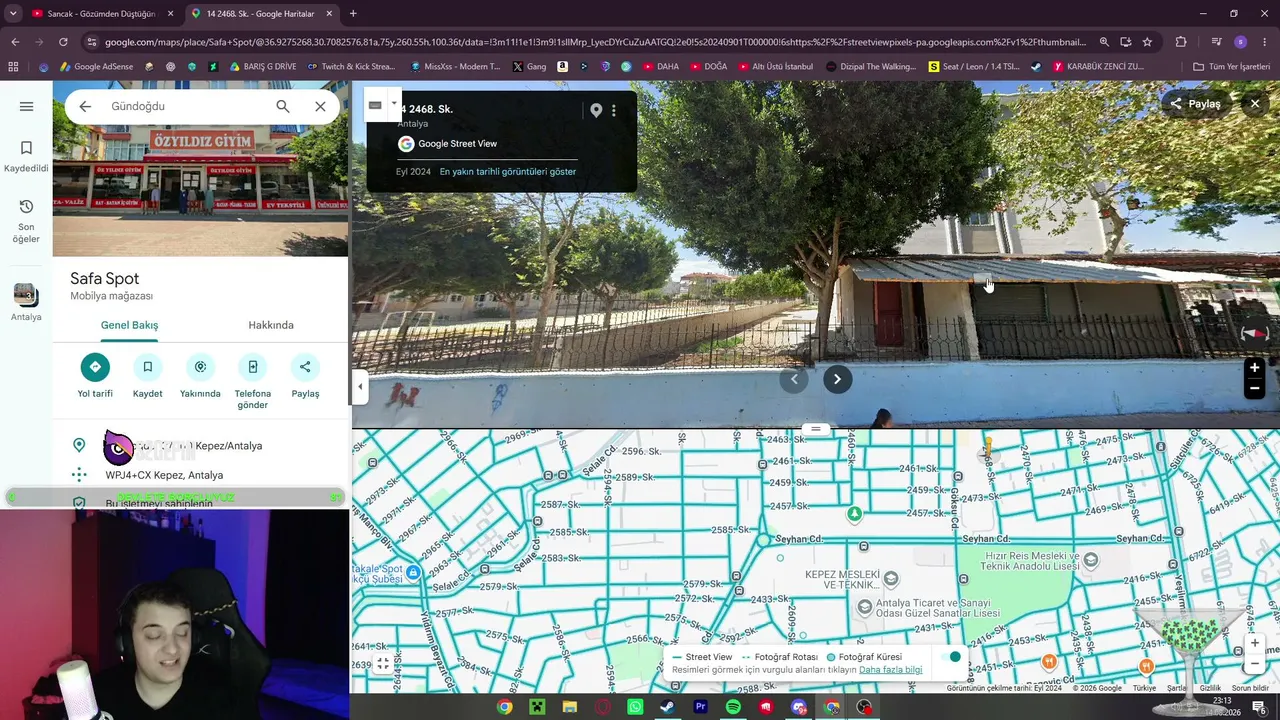Open WhatsApp from the taskbar

click(635, 707)
